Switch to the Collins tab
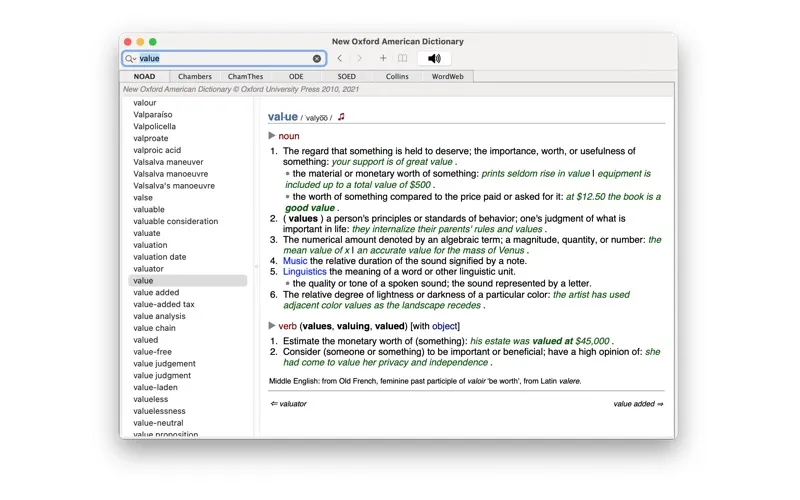 coord(397,77)
